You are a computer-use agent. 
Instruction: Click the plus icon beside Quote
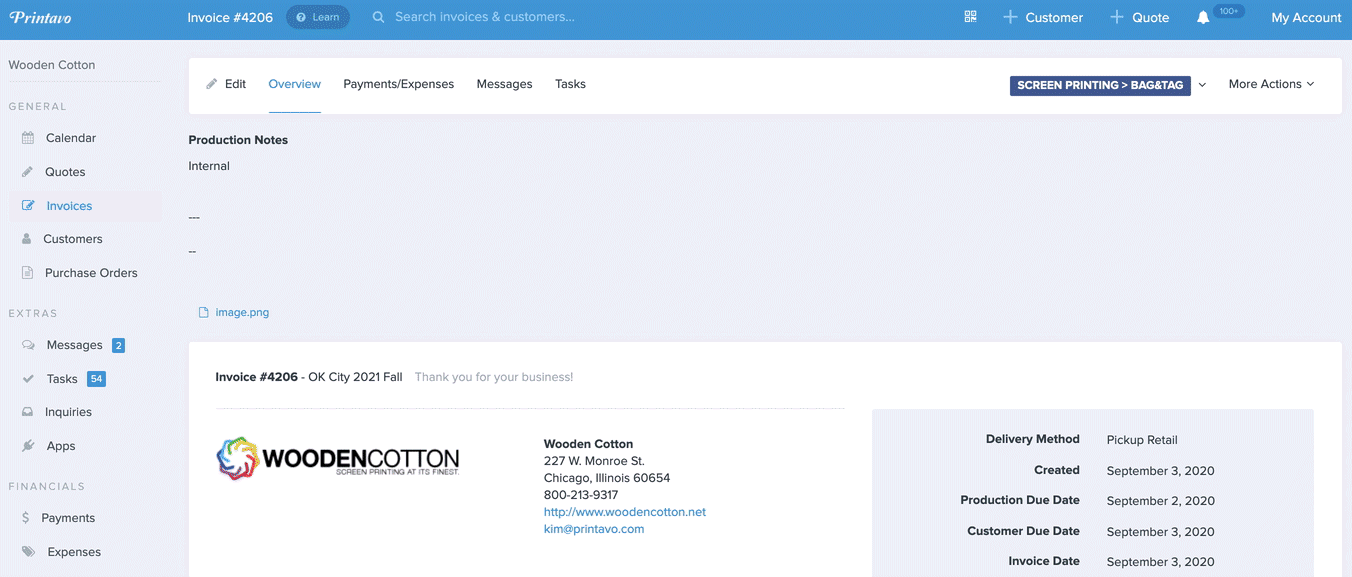(1117, 17)
